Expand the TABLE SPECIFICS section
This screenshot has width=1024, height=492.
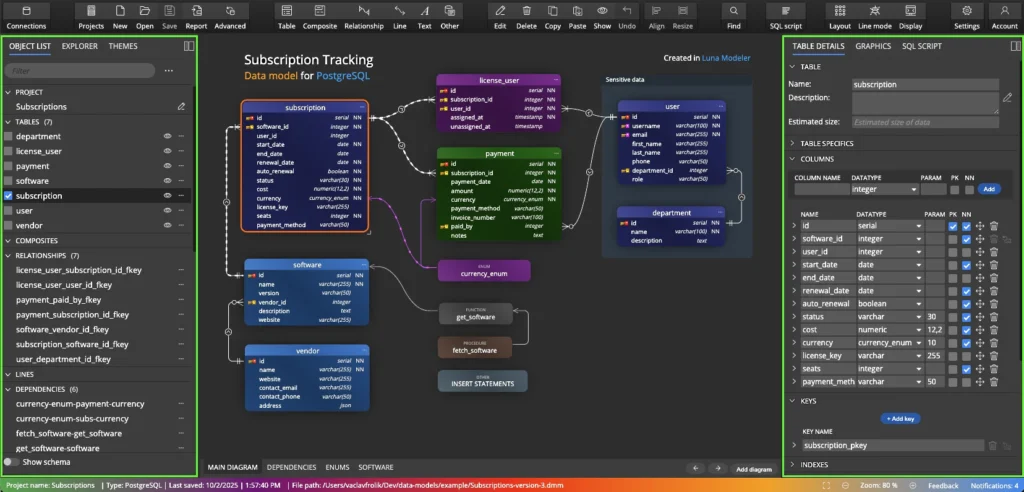click(793, 143)
